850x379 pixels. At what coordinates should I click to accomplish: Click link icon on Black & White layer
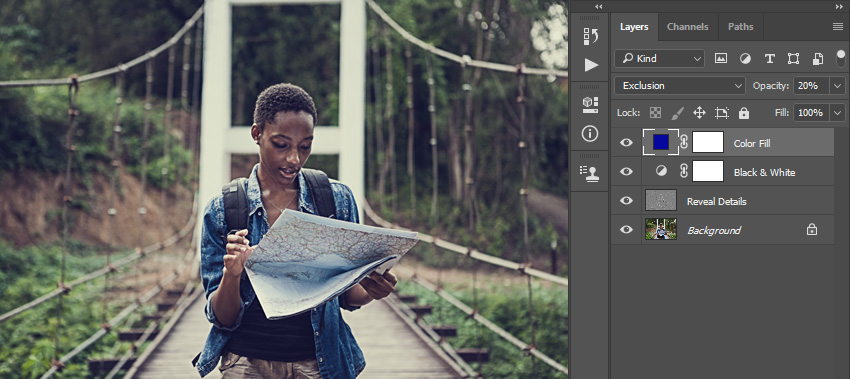tap(684, 171)
